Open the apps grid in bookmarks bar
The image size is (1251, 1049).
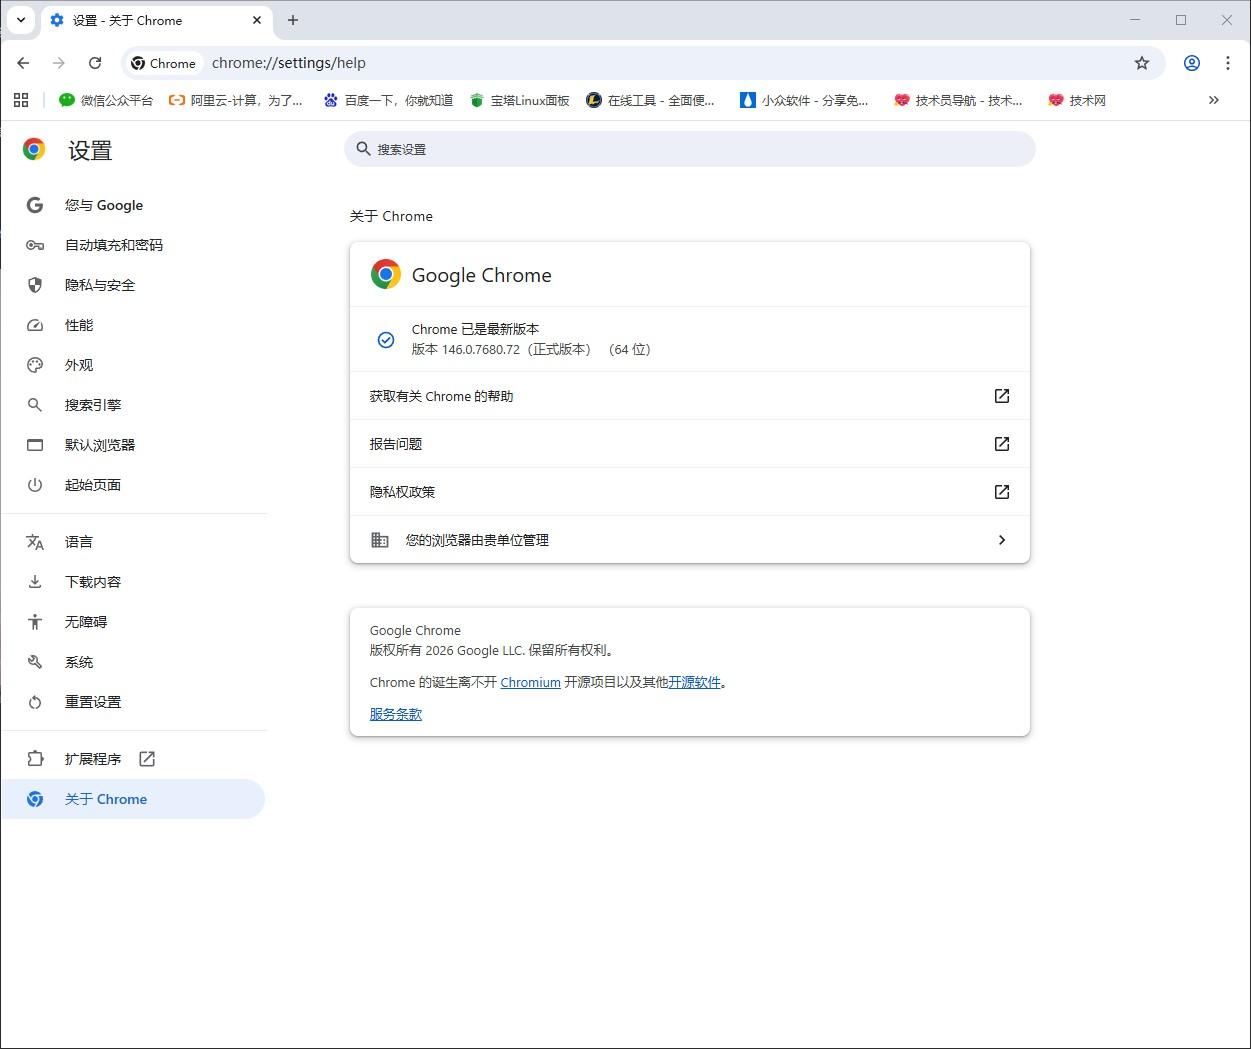[x=21, y=100]
